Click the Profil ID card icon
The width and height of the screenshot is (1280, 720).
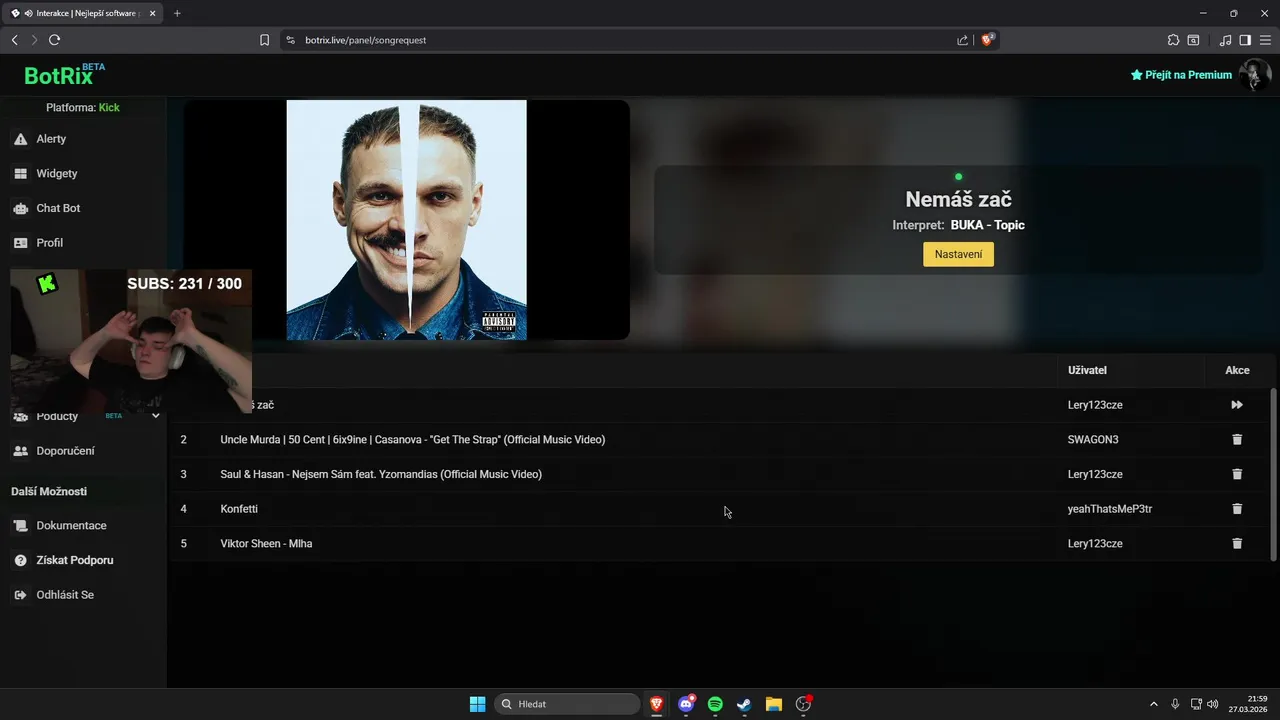point(20,242)
